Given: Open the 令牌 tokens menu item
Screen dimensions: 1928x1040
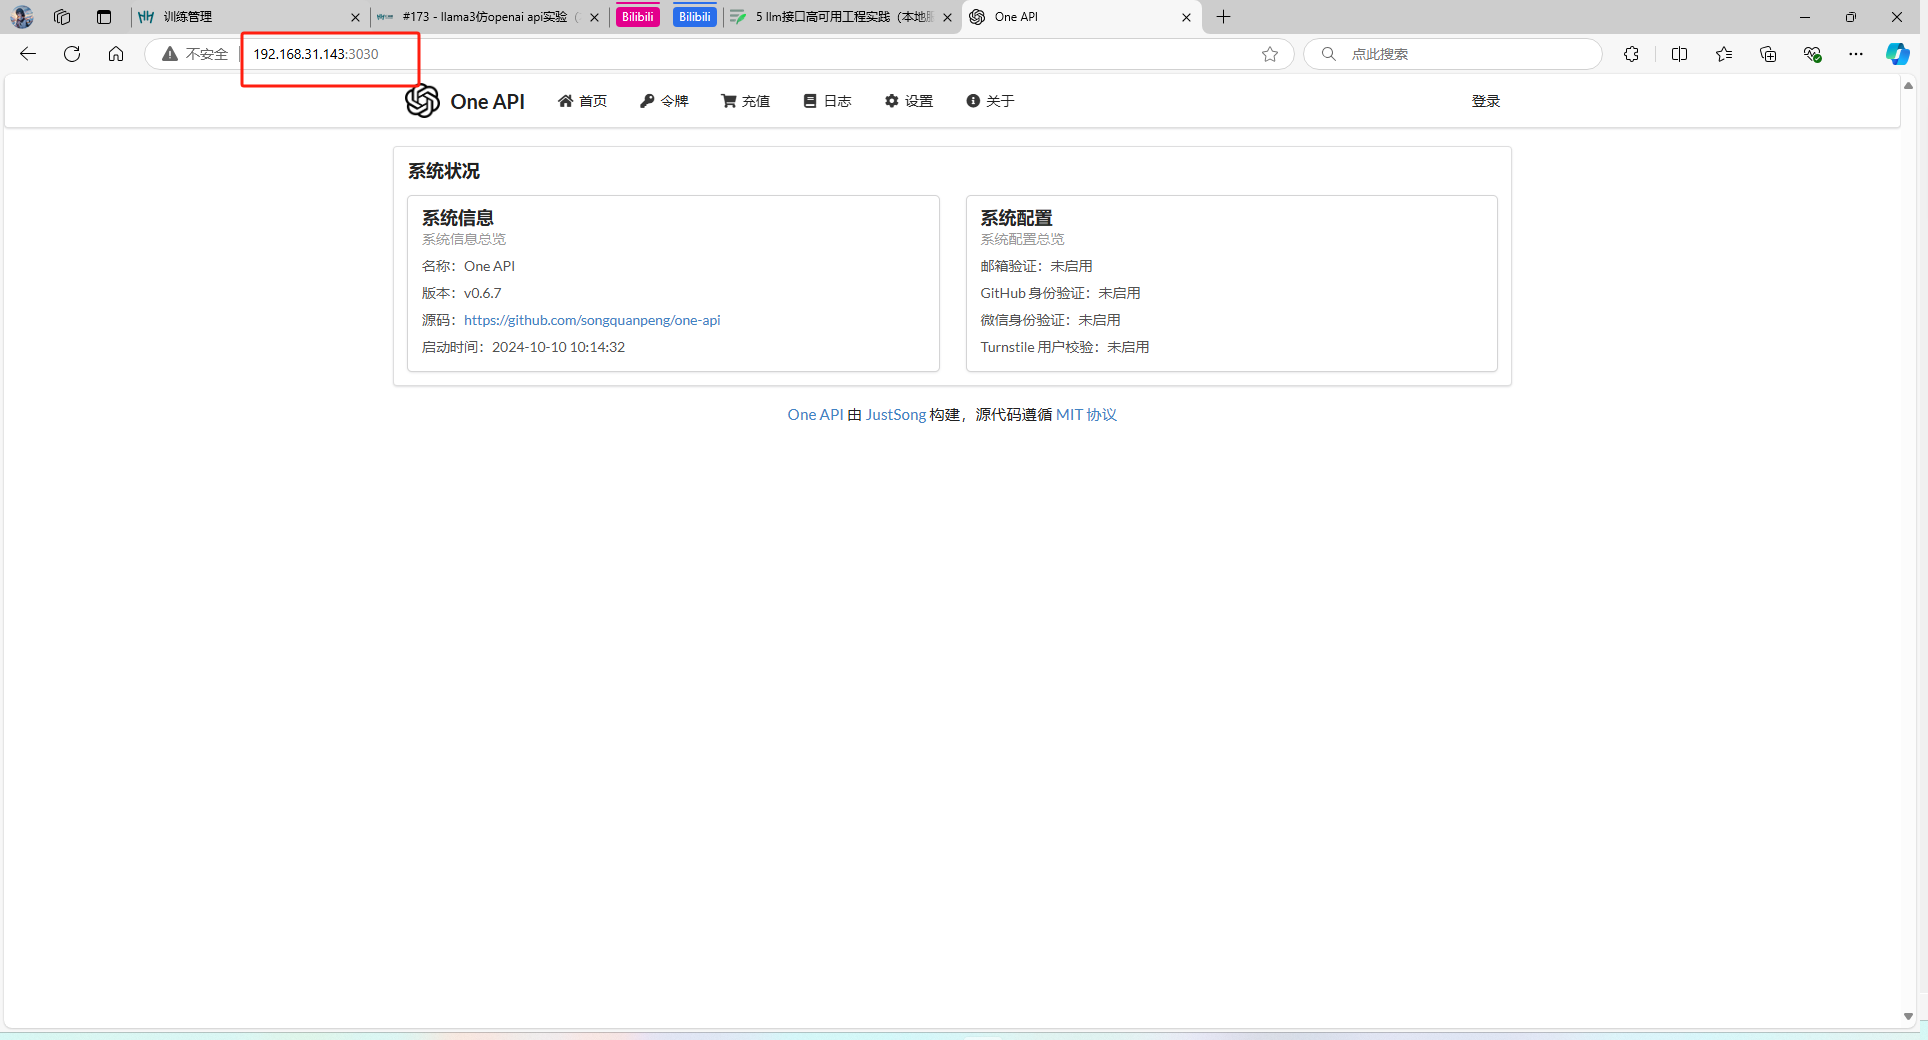Looking at the screenshot, I should tap(664, 101).
